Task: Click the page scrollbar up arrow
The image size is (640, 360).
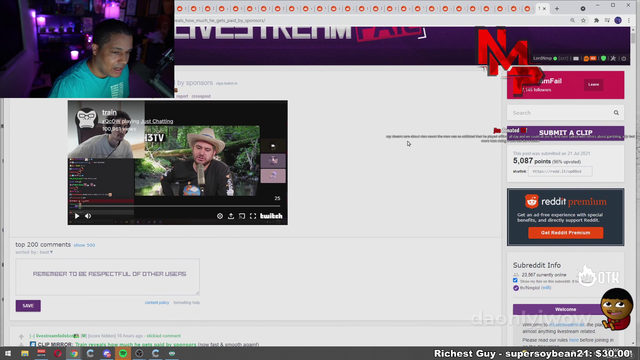Action: (x=633, y=29)
